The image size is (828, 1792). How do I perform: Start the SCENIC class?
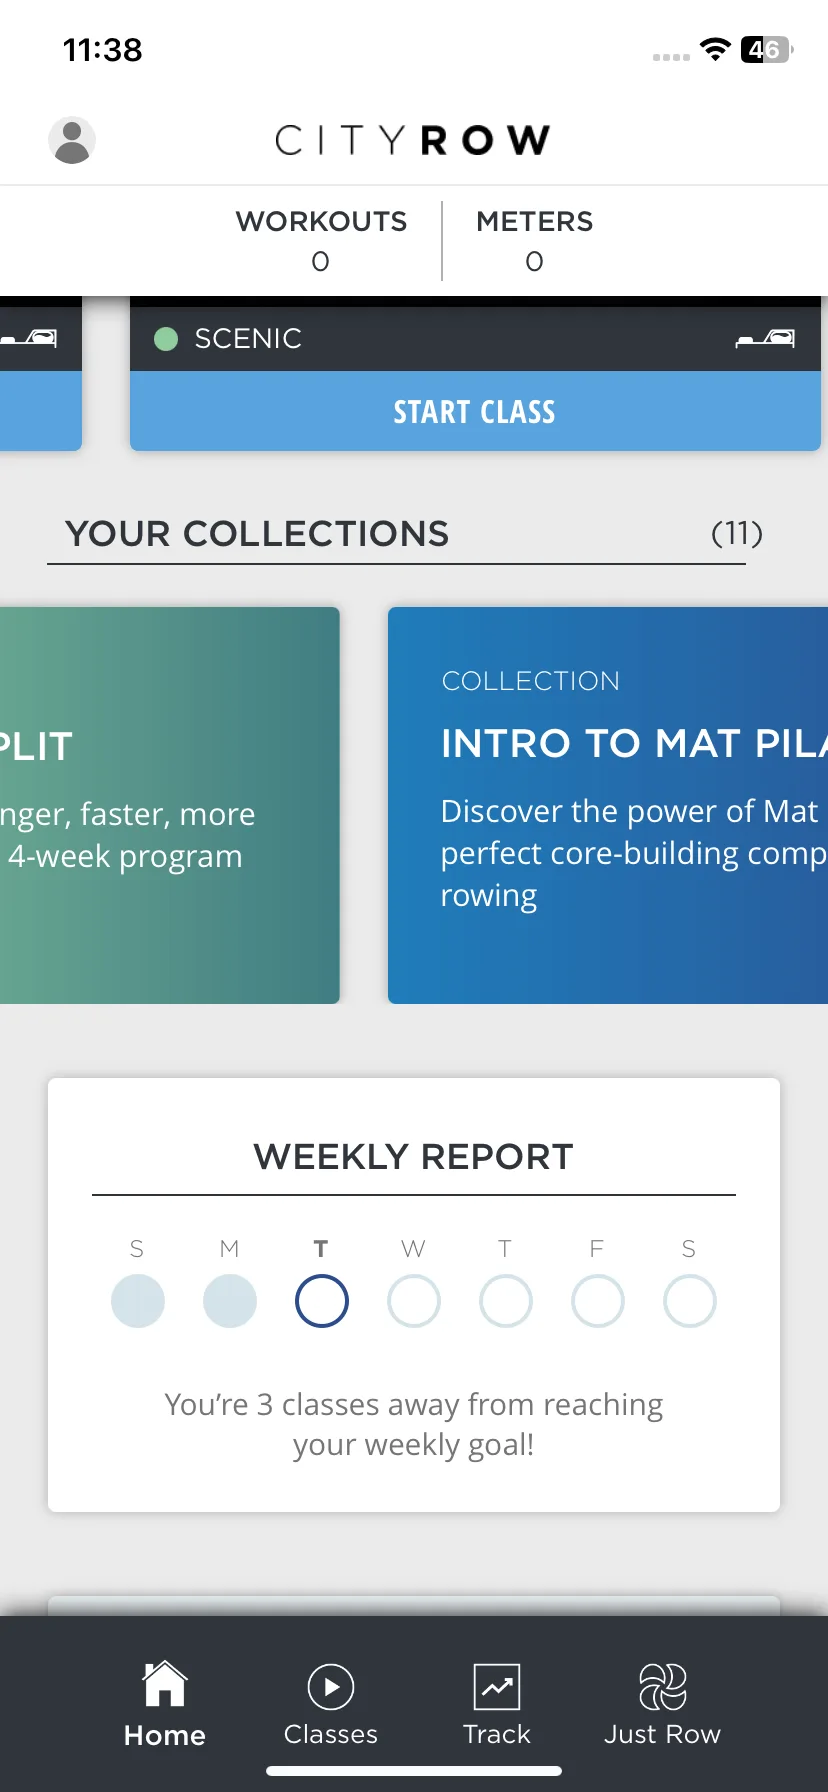pyautogui.click(x=475, y=411)
